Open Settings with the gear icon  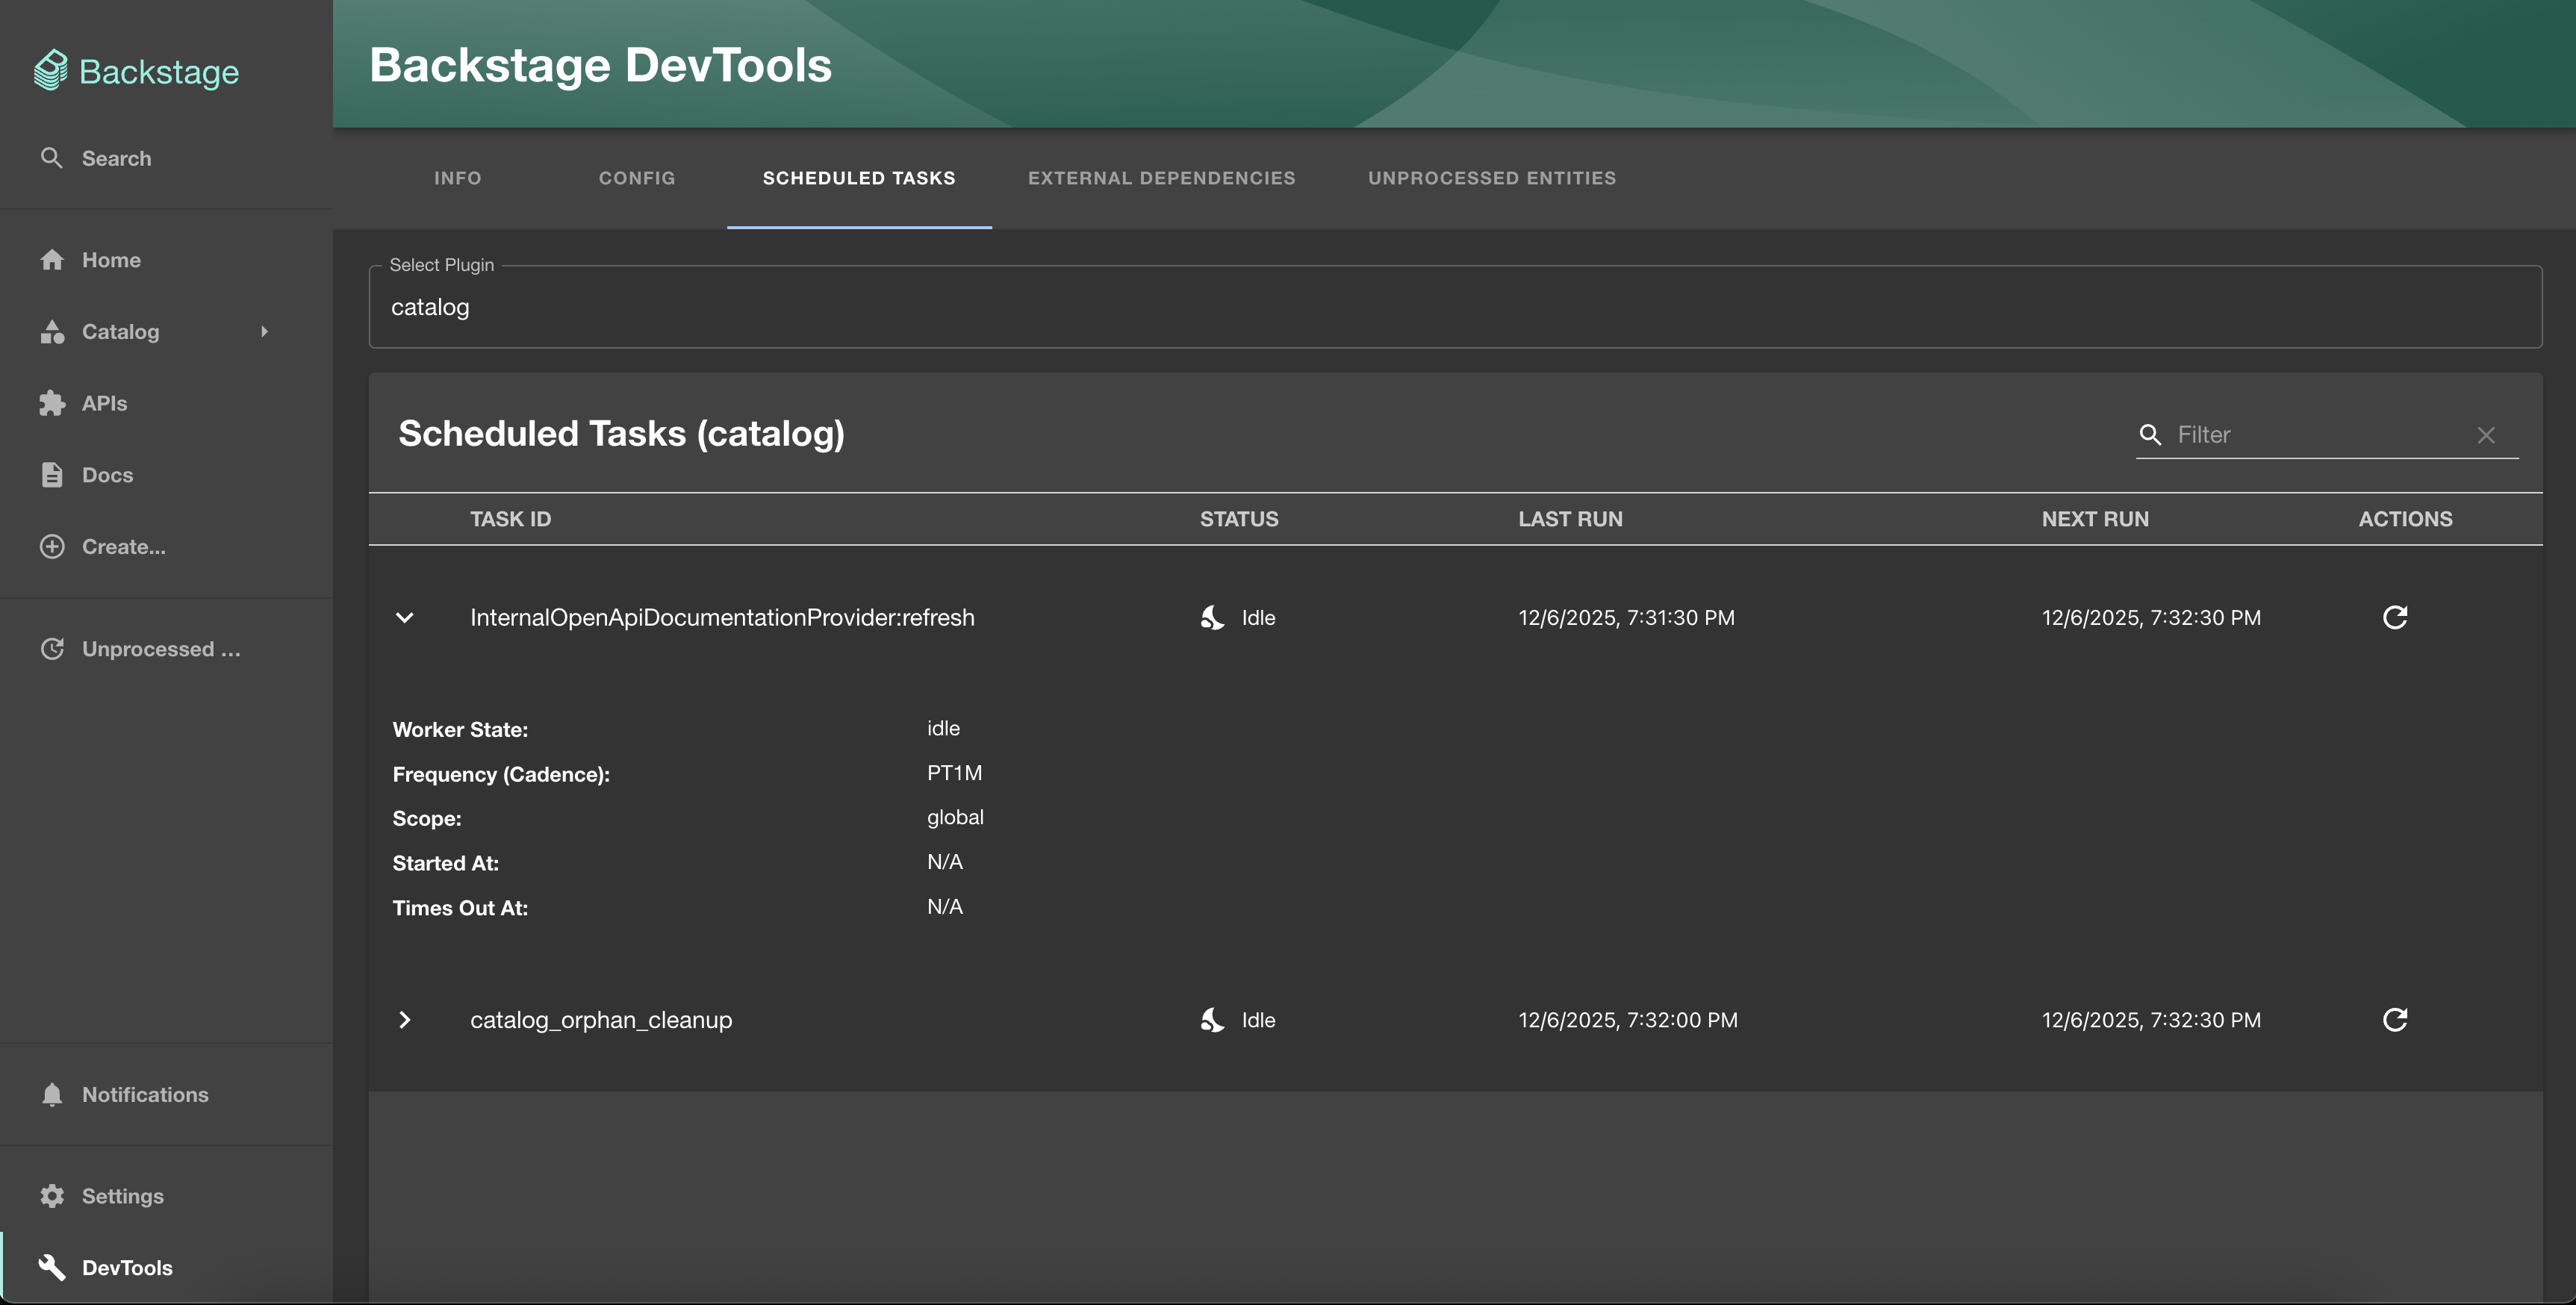coord(52,1196)
